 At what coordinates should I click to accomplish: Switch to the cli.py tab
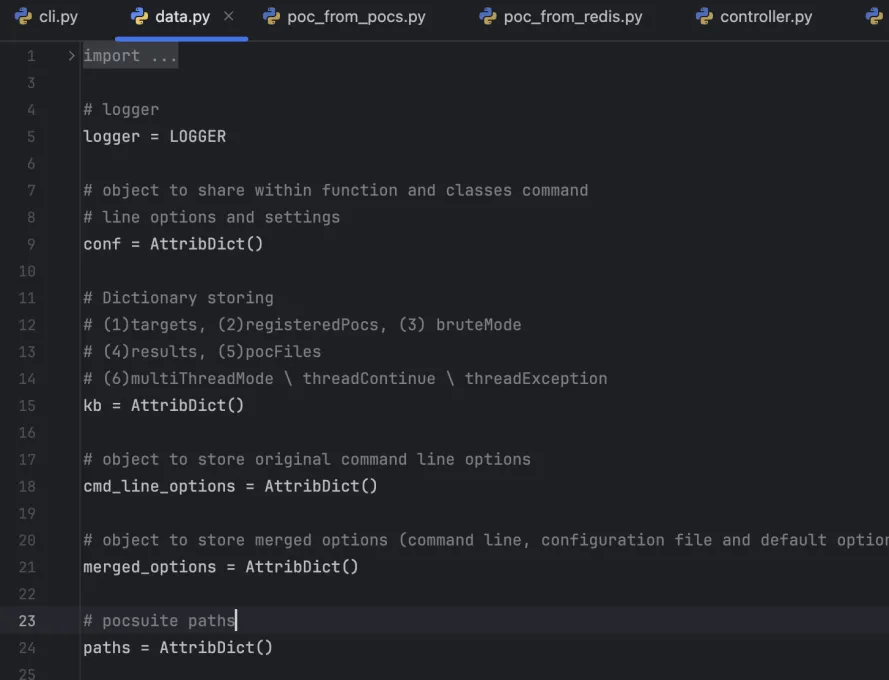(58, 17)
